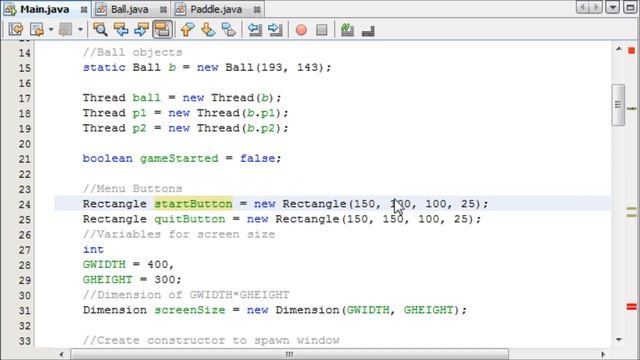Click the vertical scrollbar up arrow
Viewport: 640px width, 360px height.
click(x=619, y=49)
